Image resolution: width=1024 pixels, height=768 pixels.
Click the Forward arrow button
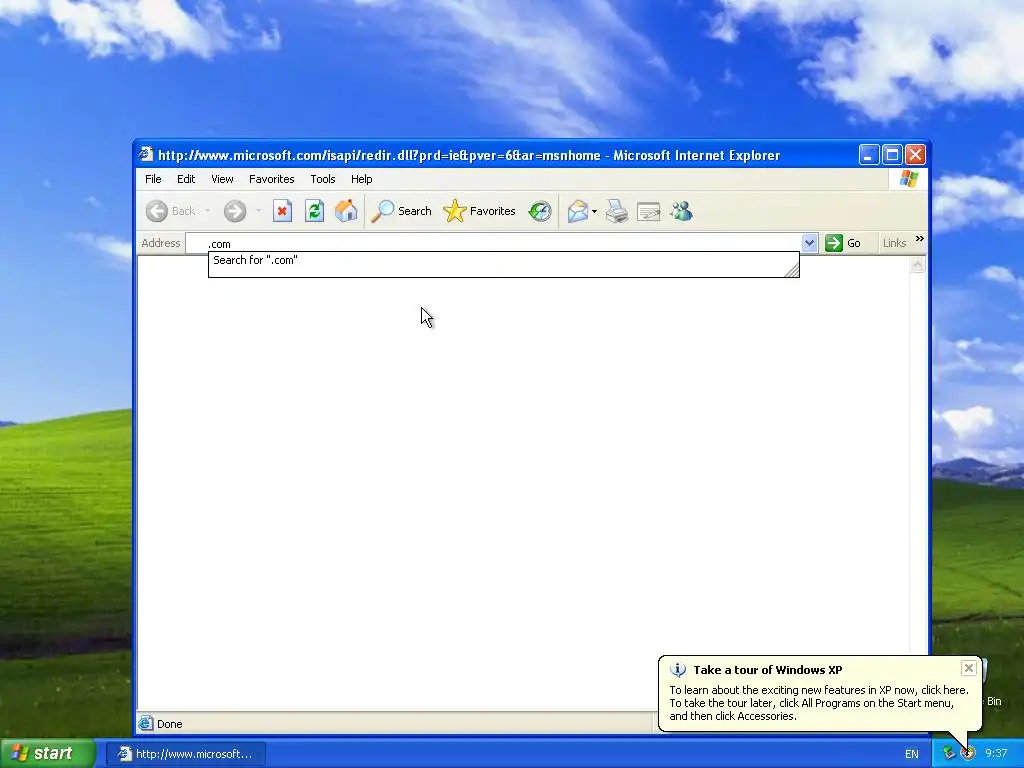point(235,211)
